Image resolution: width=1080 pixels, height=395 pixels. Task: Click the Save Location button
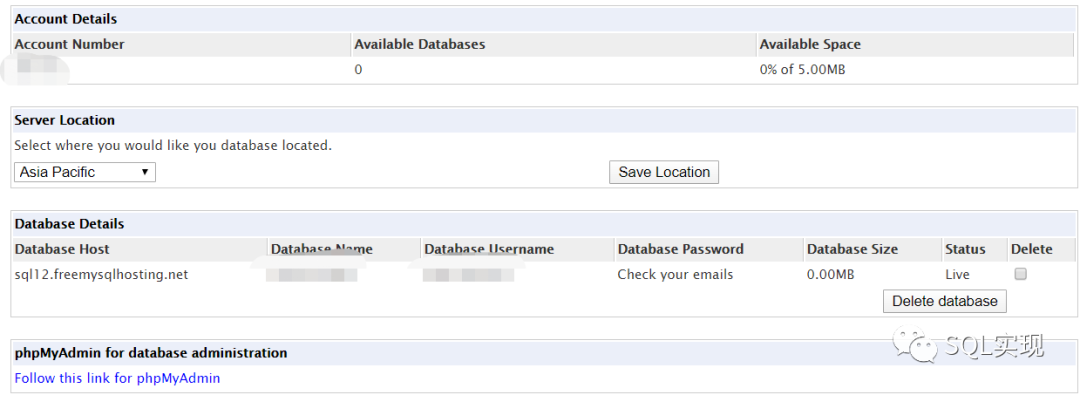pyautogui.click(x=664, y=172)
